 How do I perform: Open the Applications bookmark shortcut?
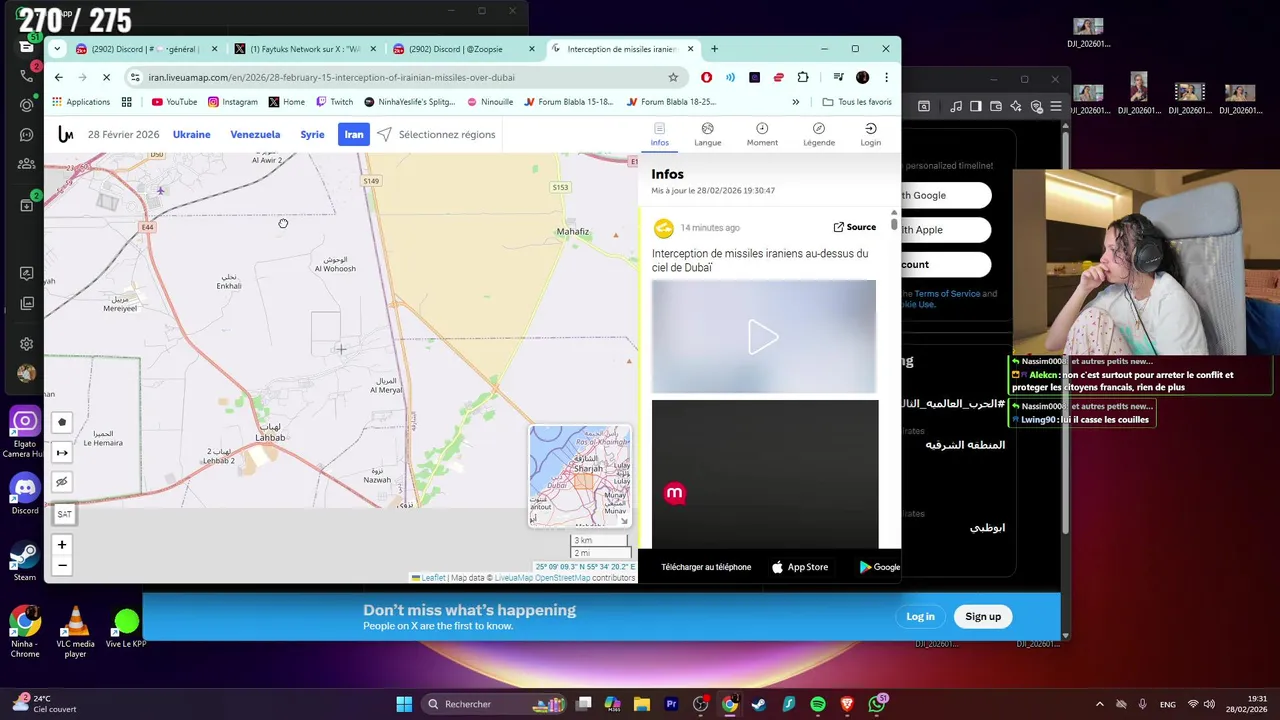click(x=81, y=102)
